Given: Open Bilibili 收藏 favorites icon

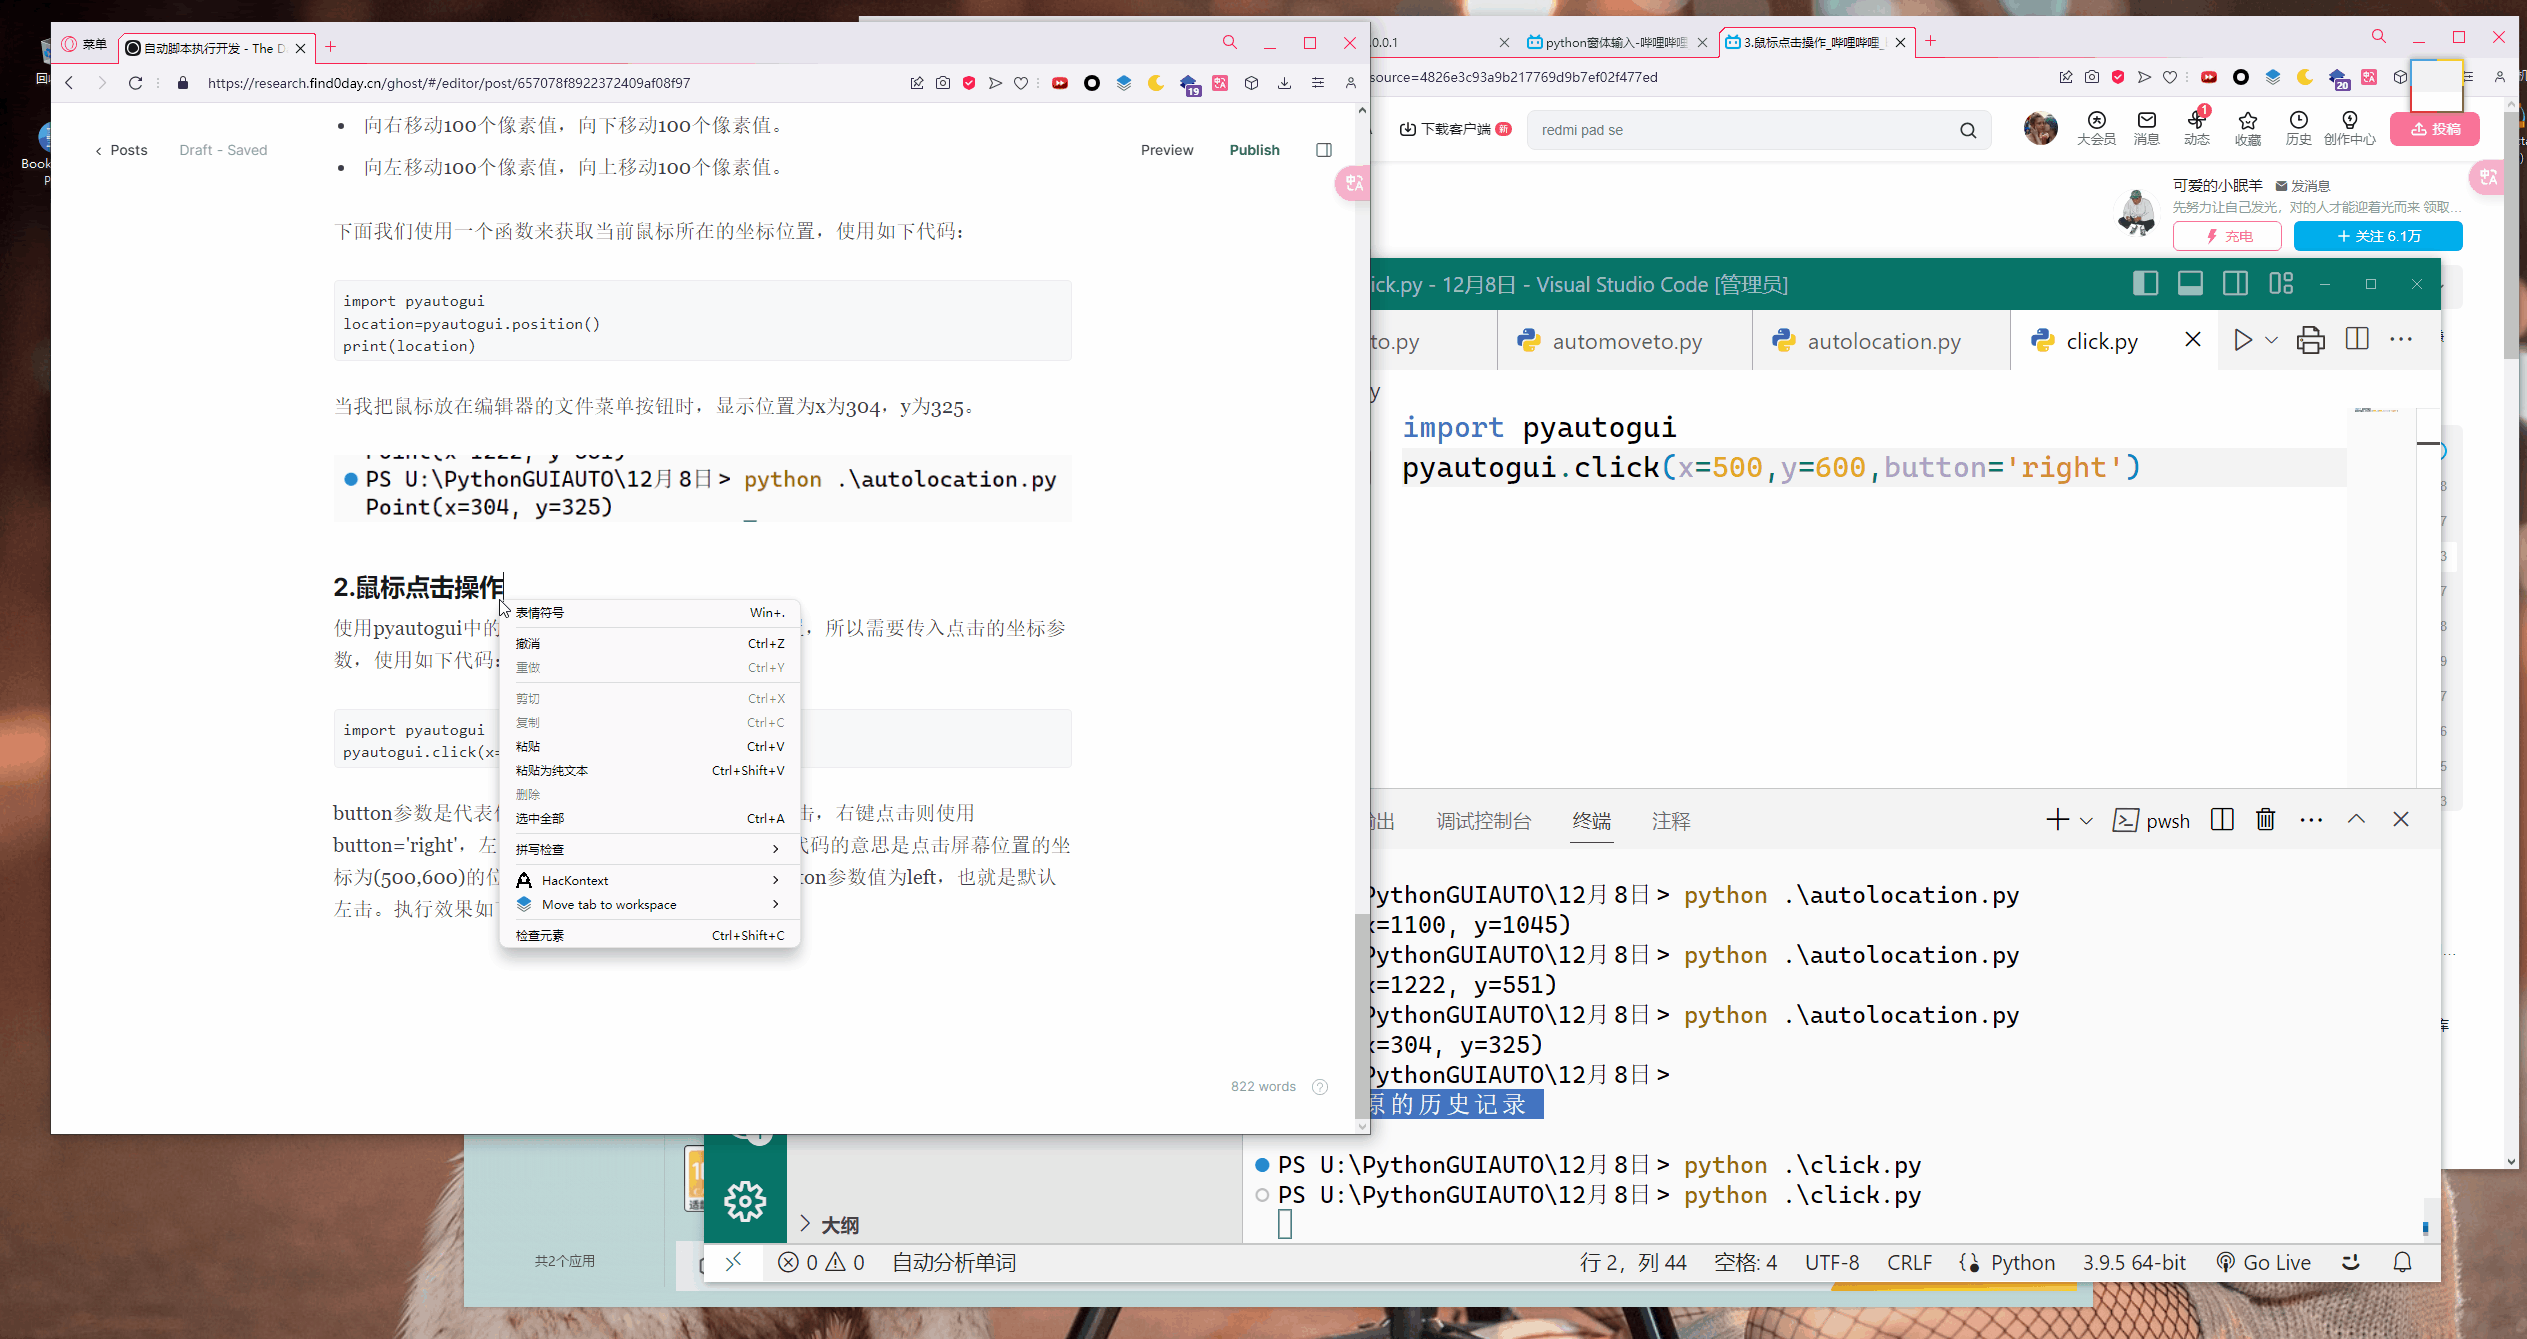Looking at the screenshot, I should 2248,128.
